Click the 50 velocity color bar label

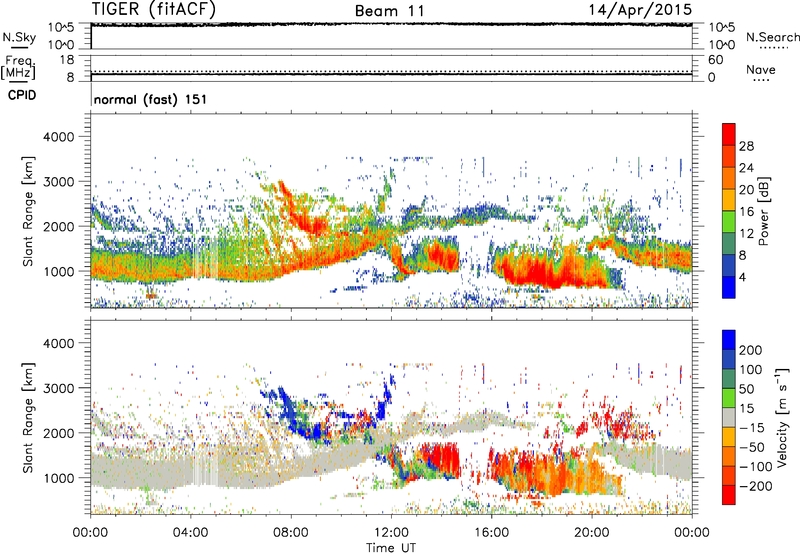pos(746,389)
